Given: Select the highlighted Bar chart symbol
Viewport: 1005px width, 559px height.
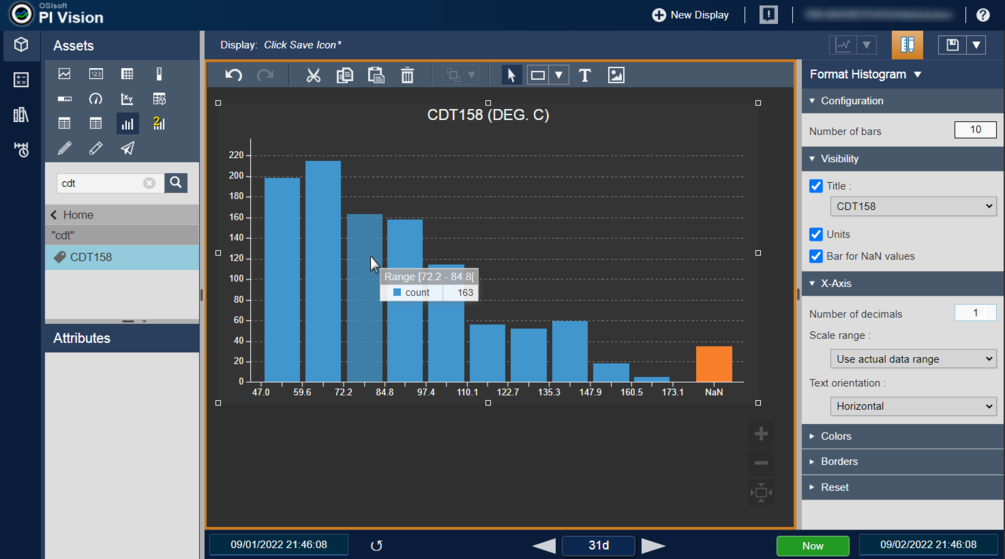Looking at the screenshot, I should pyautogui.click(x=128, y=124).
